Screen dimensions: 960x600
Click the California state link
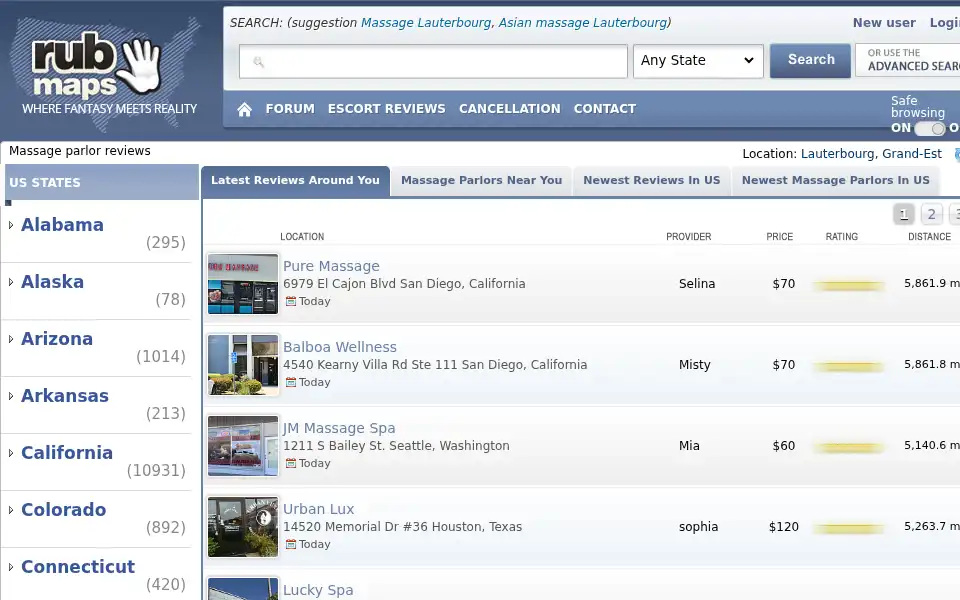[67, 452]
